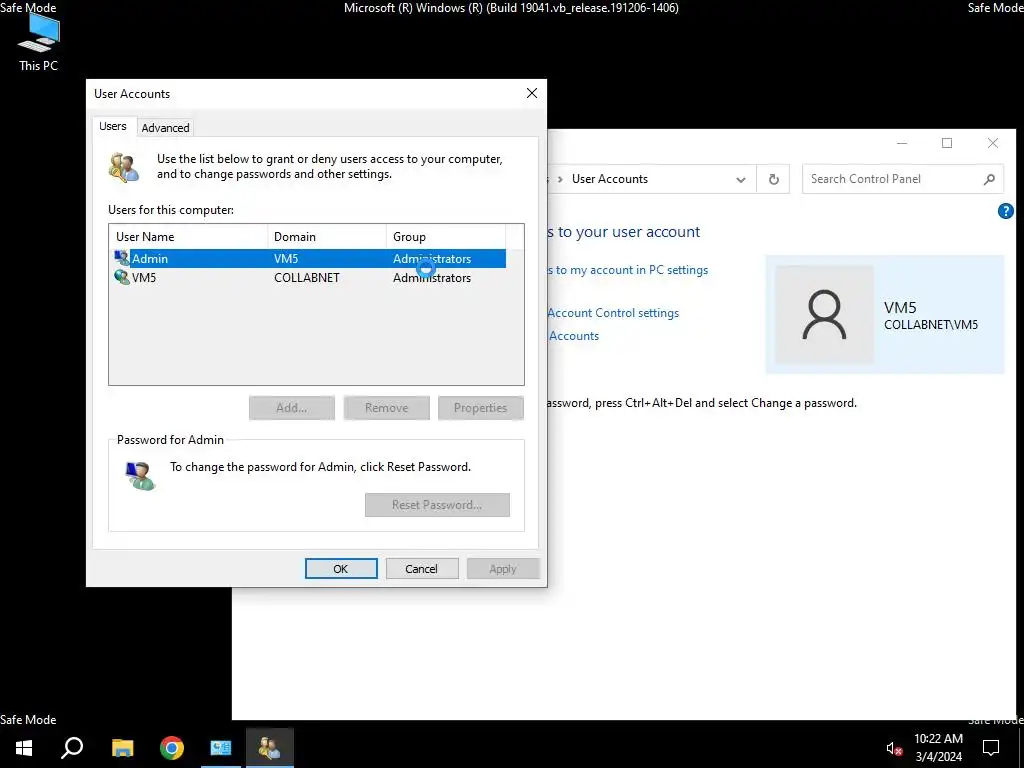This screenshot has width=1024, height=768.
Task: Click the Apply button
Action: pyautogui.click(x=503, y=569)
